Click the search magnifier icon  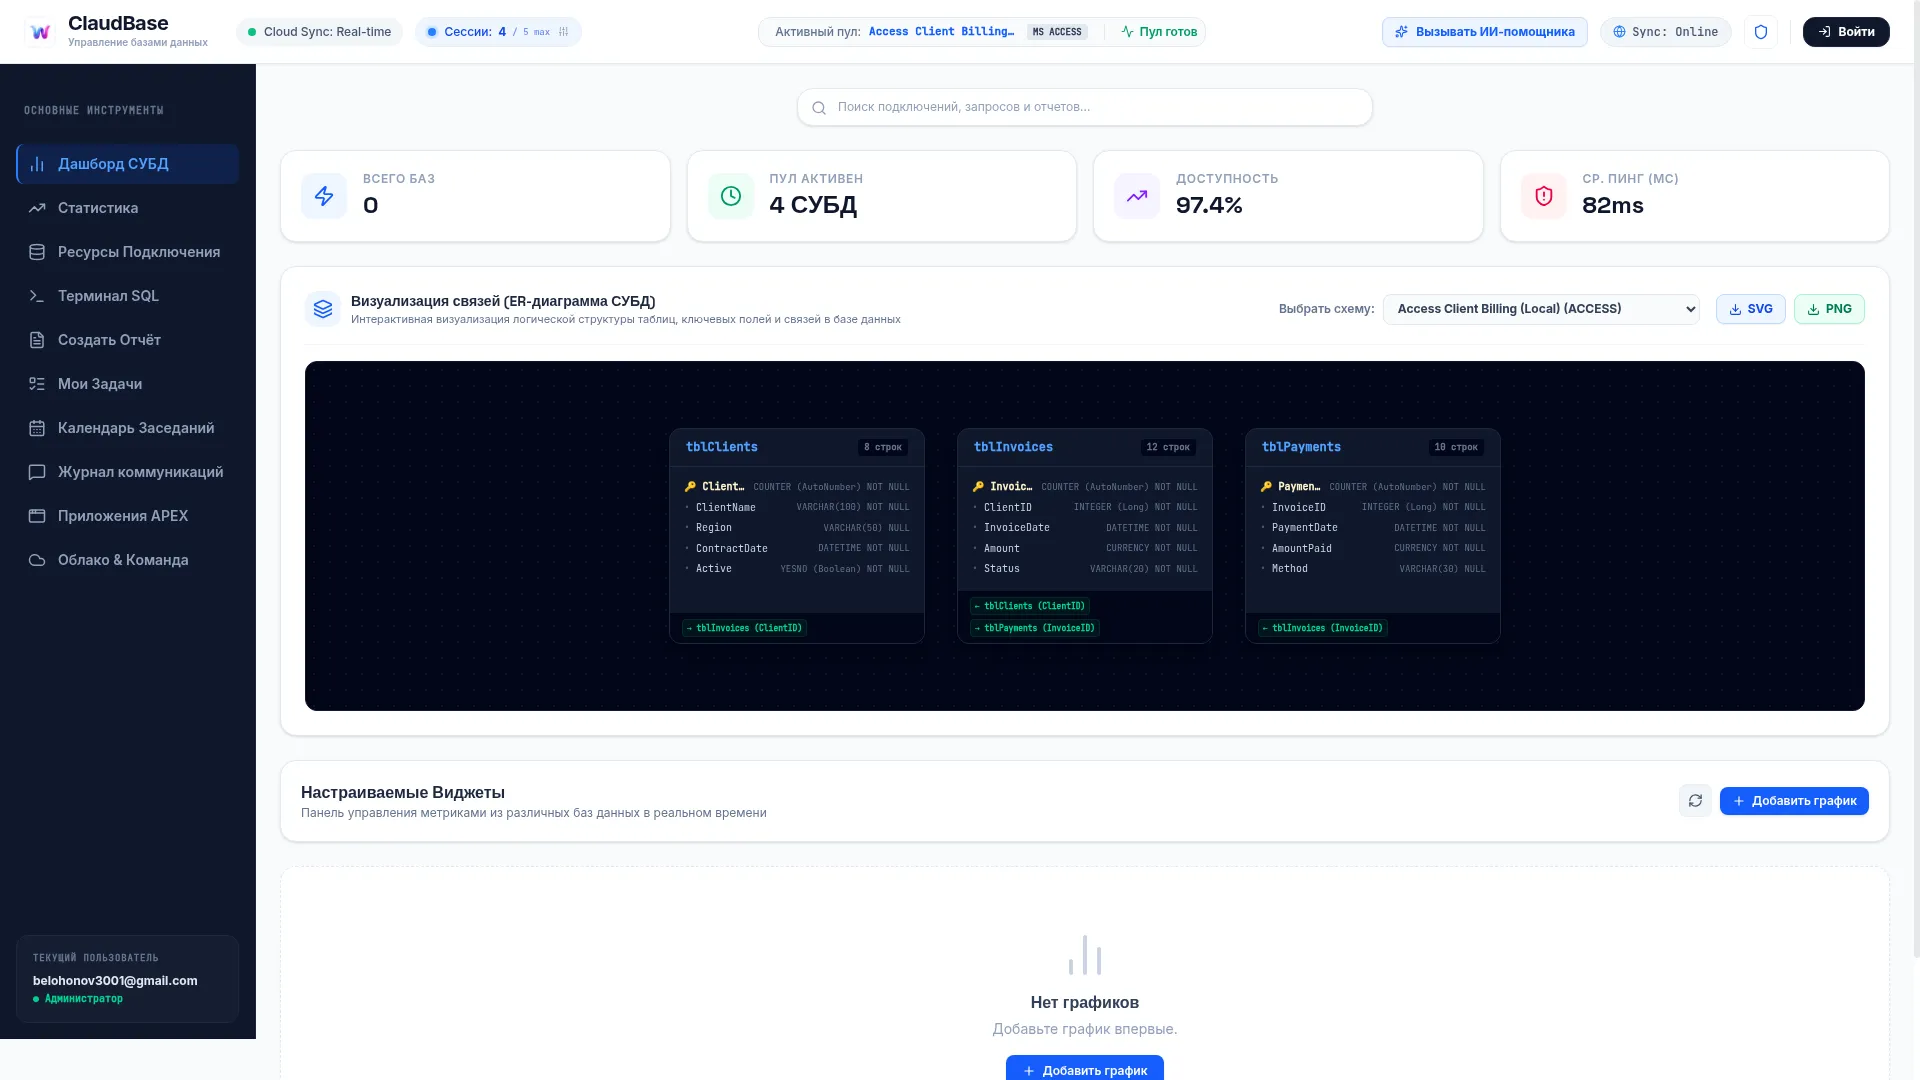[x=819, y=108]
